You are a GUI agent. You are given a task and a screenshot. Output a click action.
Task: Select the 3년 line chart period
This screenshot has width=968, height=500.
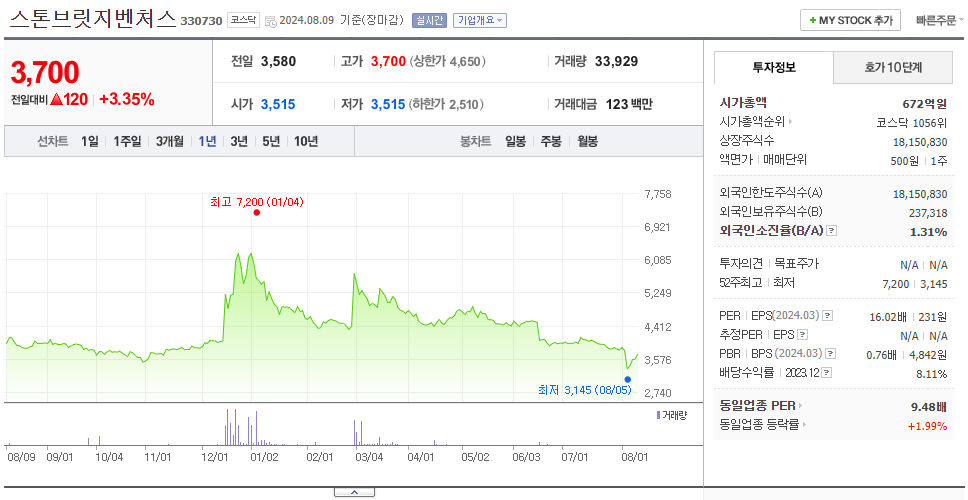[x=239, y=141]
